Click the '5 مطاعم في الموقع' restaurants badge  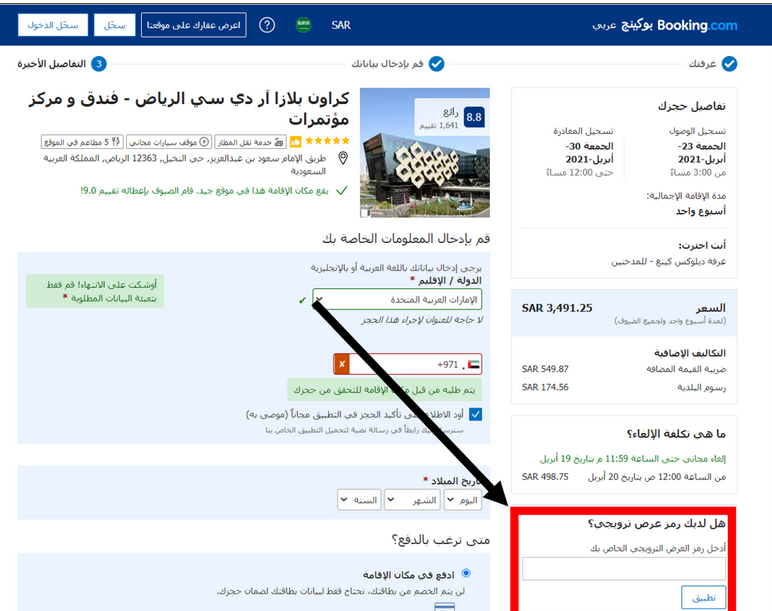pos(82,142)
